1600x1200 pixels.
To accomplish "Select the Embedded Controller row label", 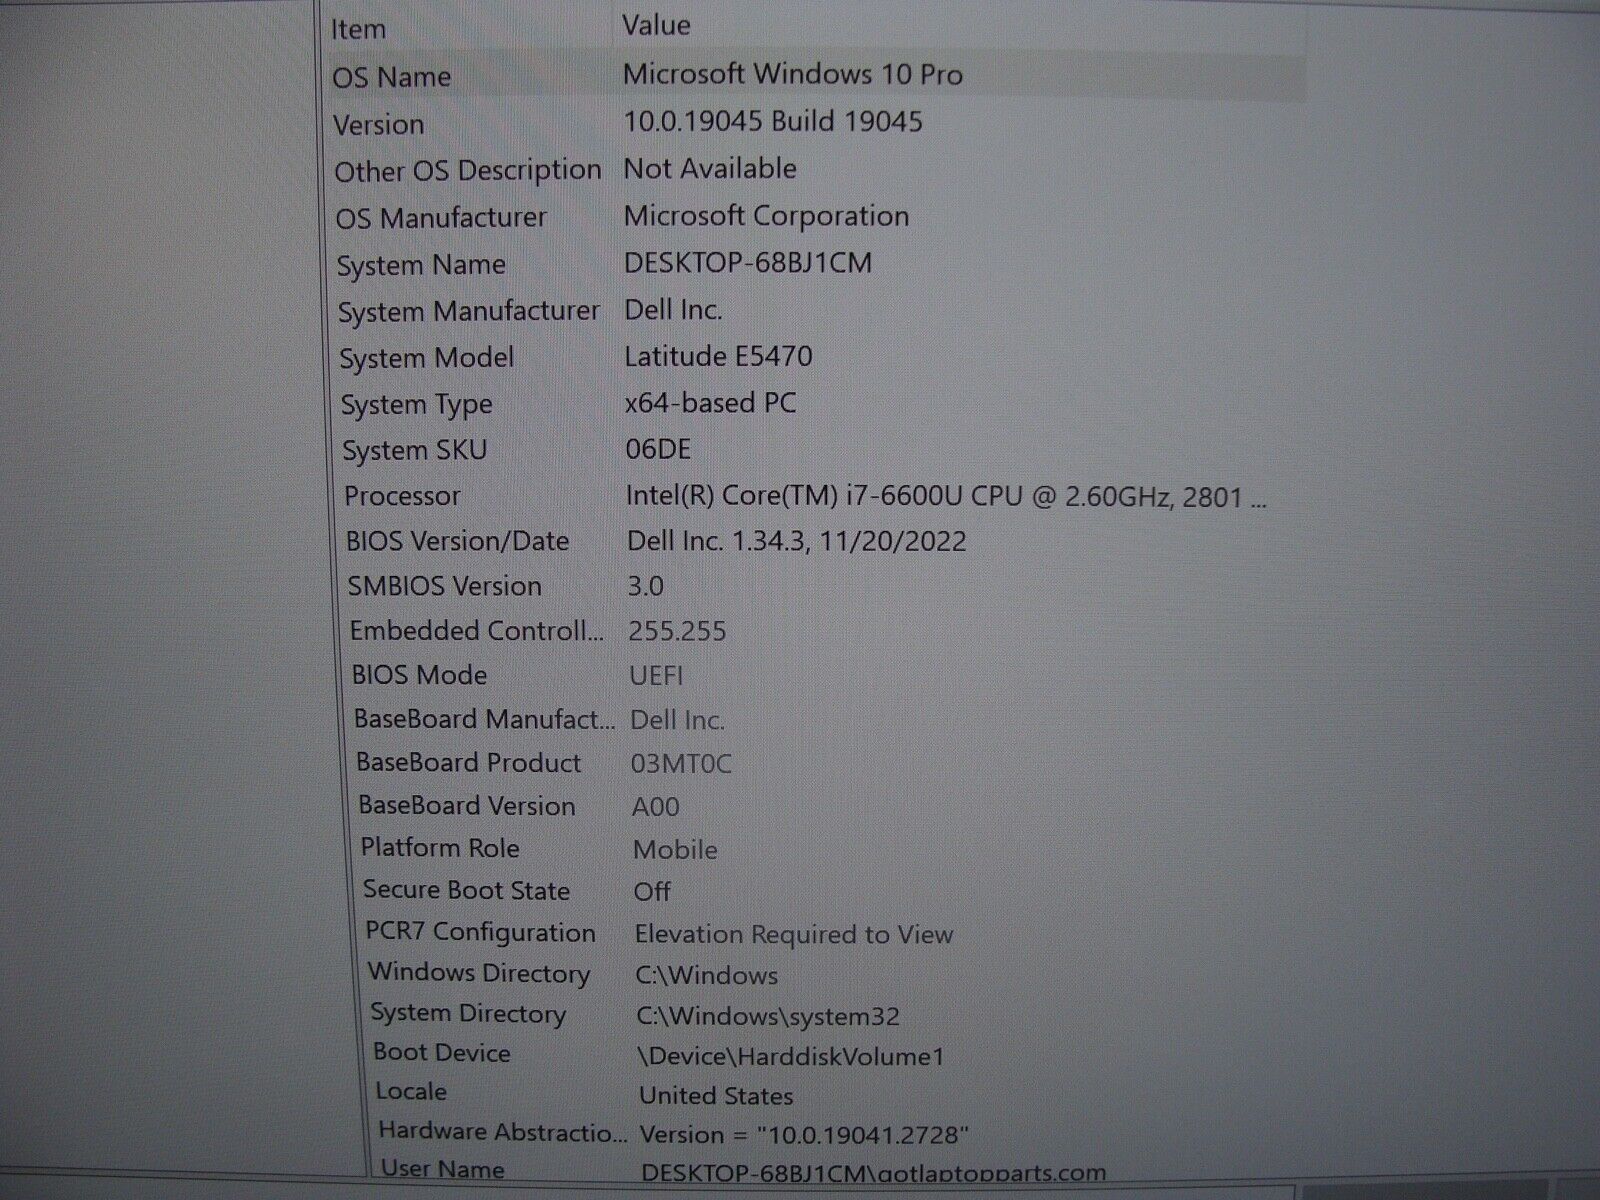I will pyautogui.click(x=477, y=631).
